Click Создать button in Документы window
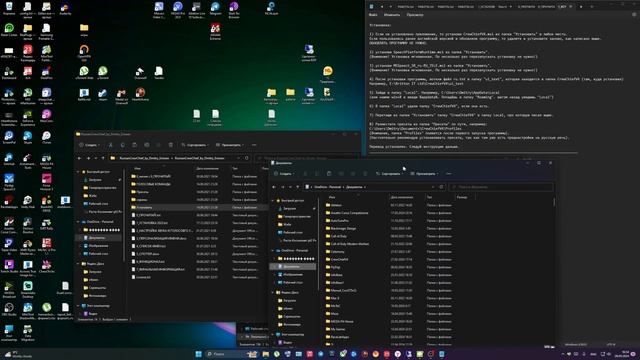Viewport: 640px width, 360px height. point(284,174)
